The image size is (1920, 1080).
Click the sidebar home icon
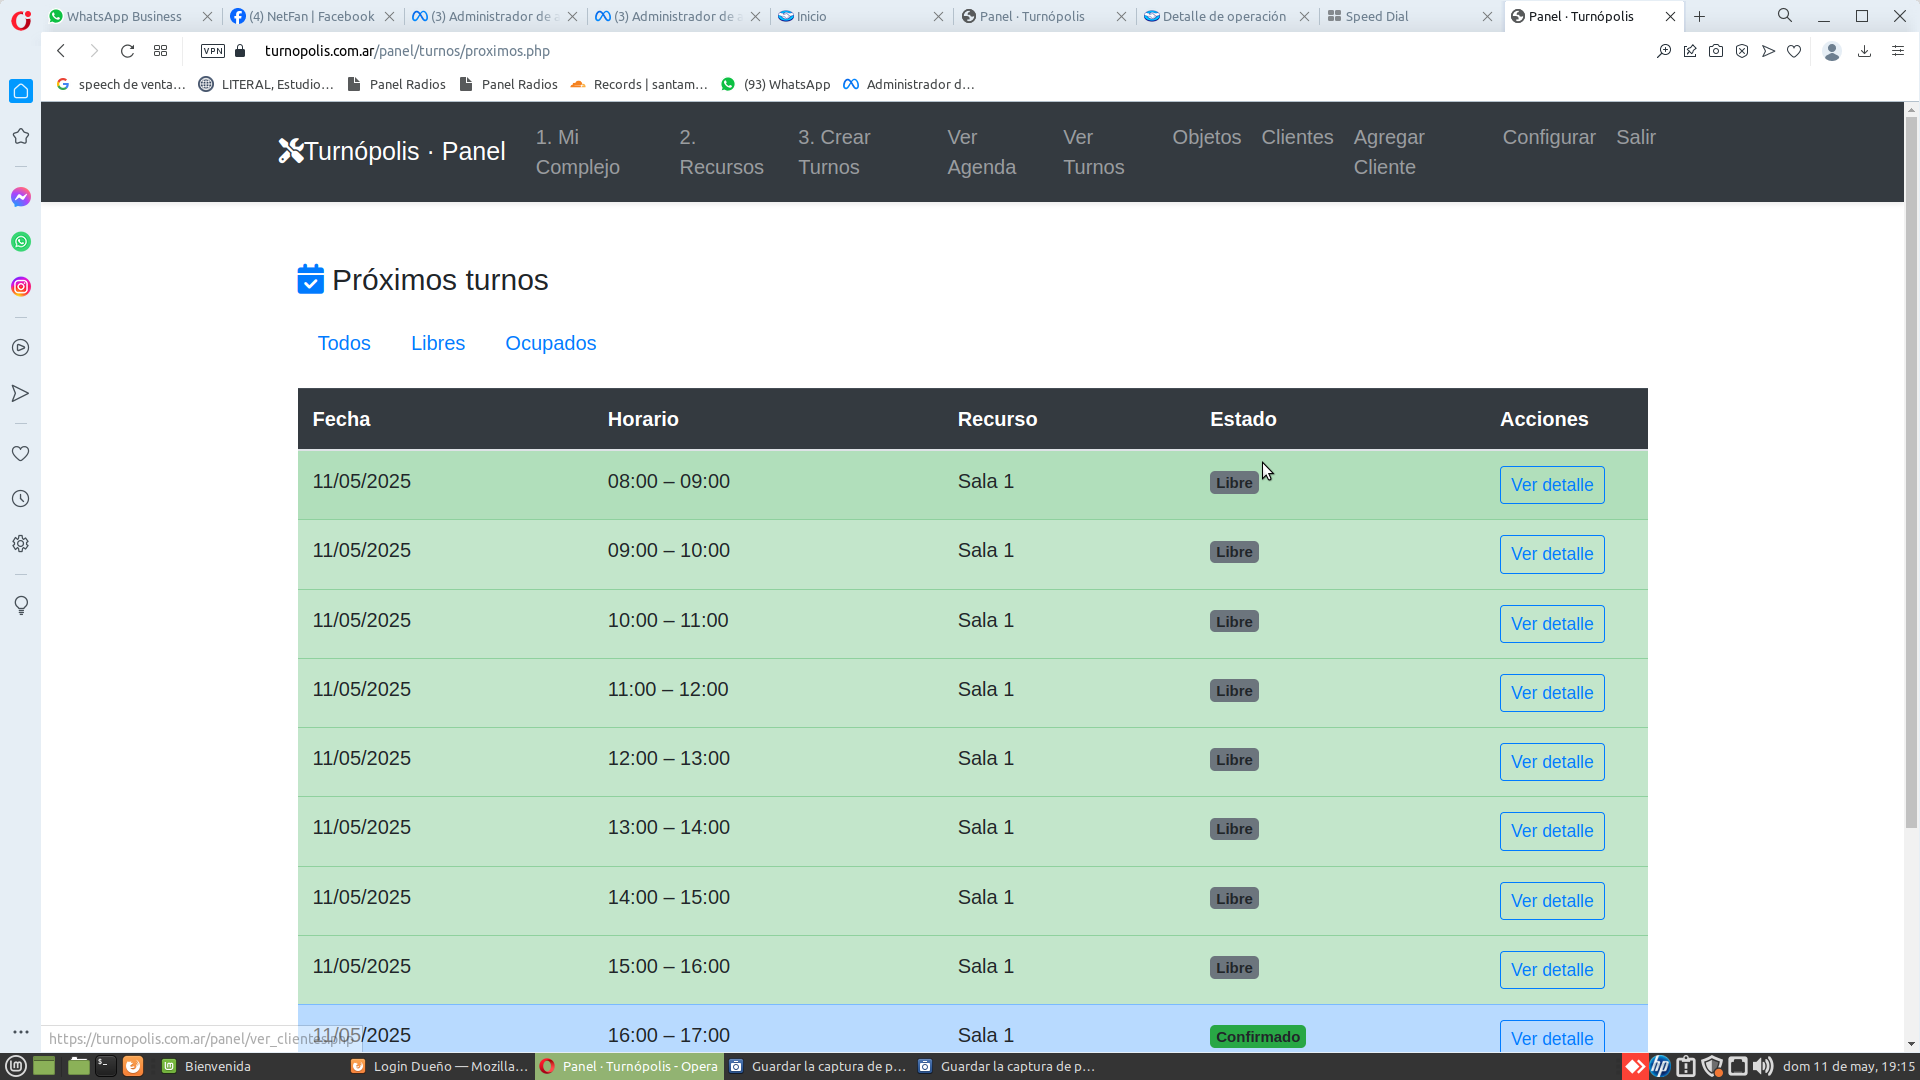[x=21, y=91]
